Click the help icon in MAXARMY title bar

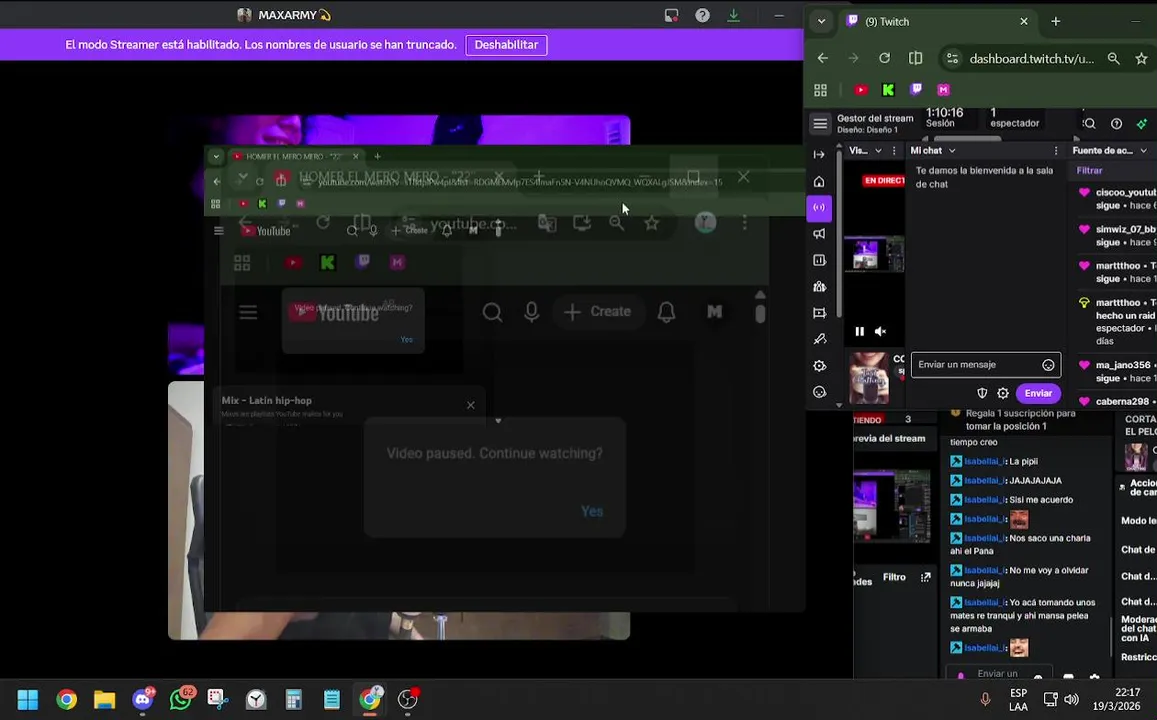click(702, 15)
